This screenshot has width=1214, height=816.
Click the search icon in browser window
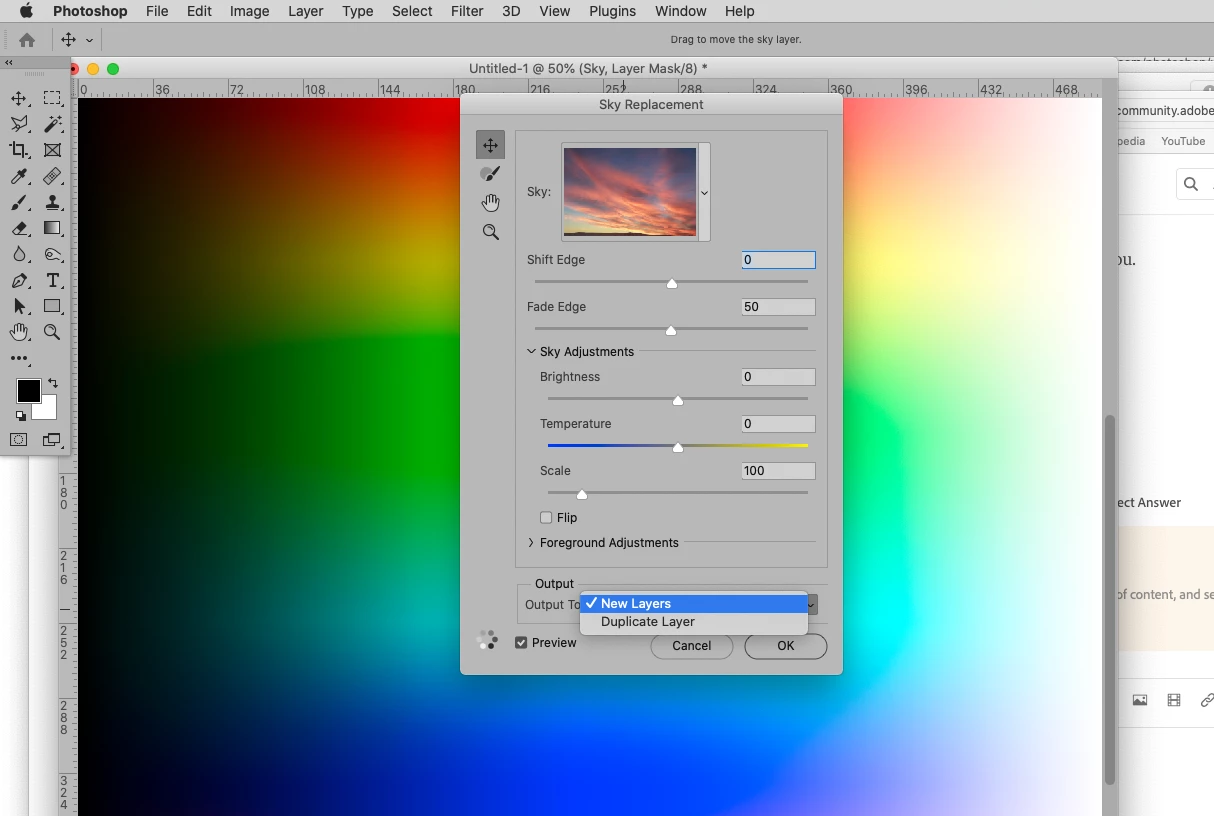tap(1191, 184)
